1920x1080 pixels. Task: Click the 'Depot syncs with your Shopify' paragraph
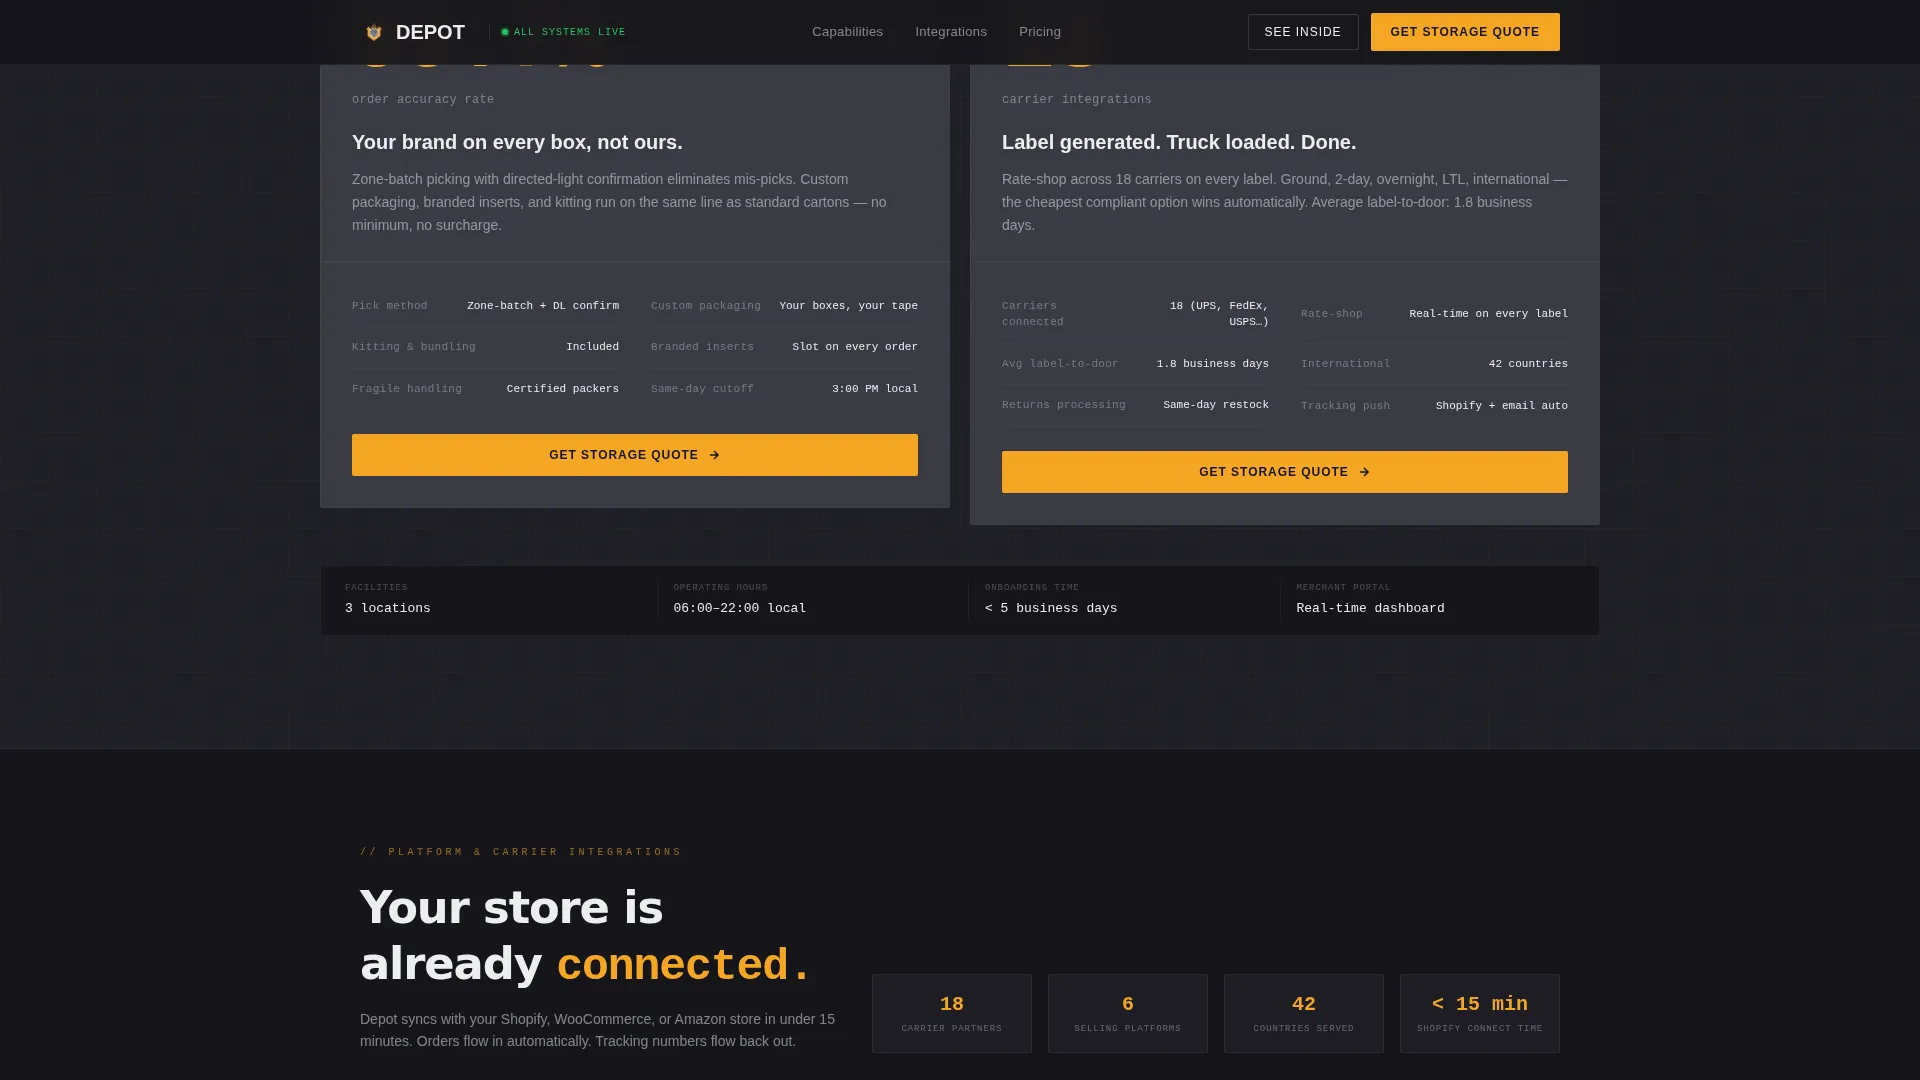pos(598,1030)
